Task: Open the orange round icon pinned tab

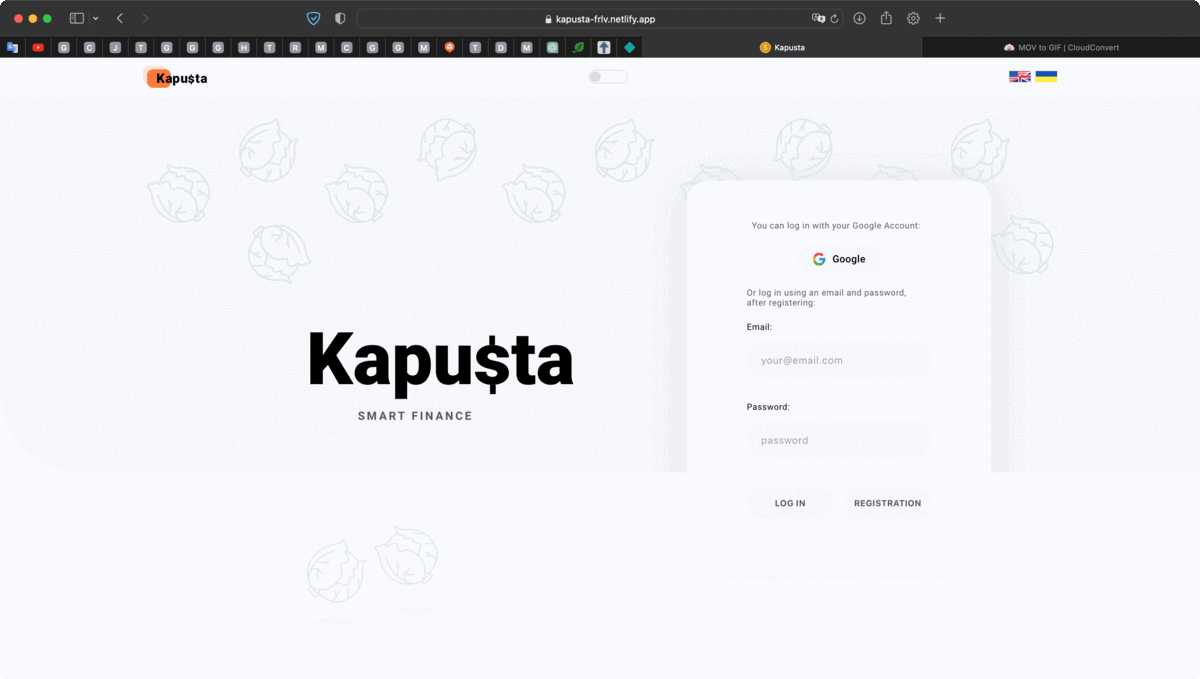Action: [450, 47]
